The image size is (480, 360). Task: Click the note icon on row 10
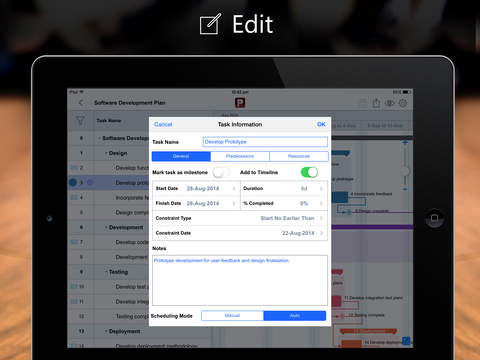pos(74,287)
